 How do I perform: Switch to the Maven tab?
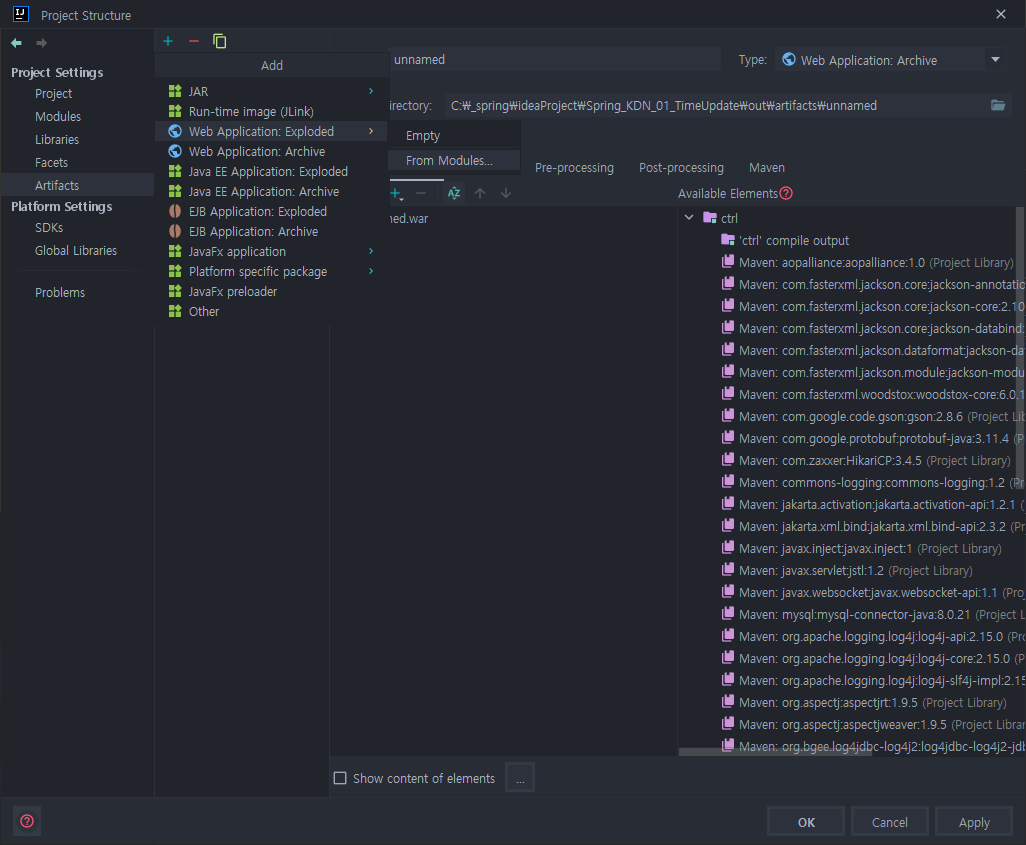767,168
